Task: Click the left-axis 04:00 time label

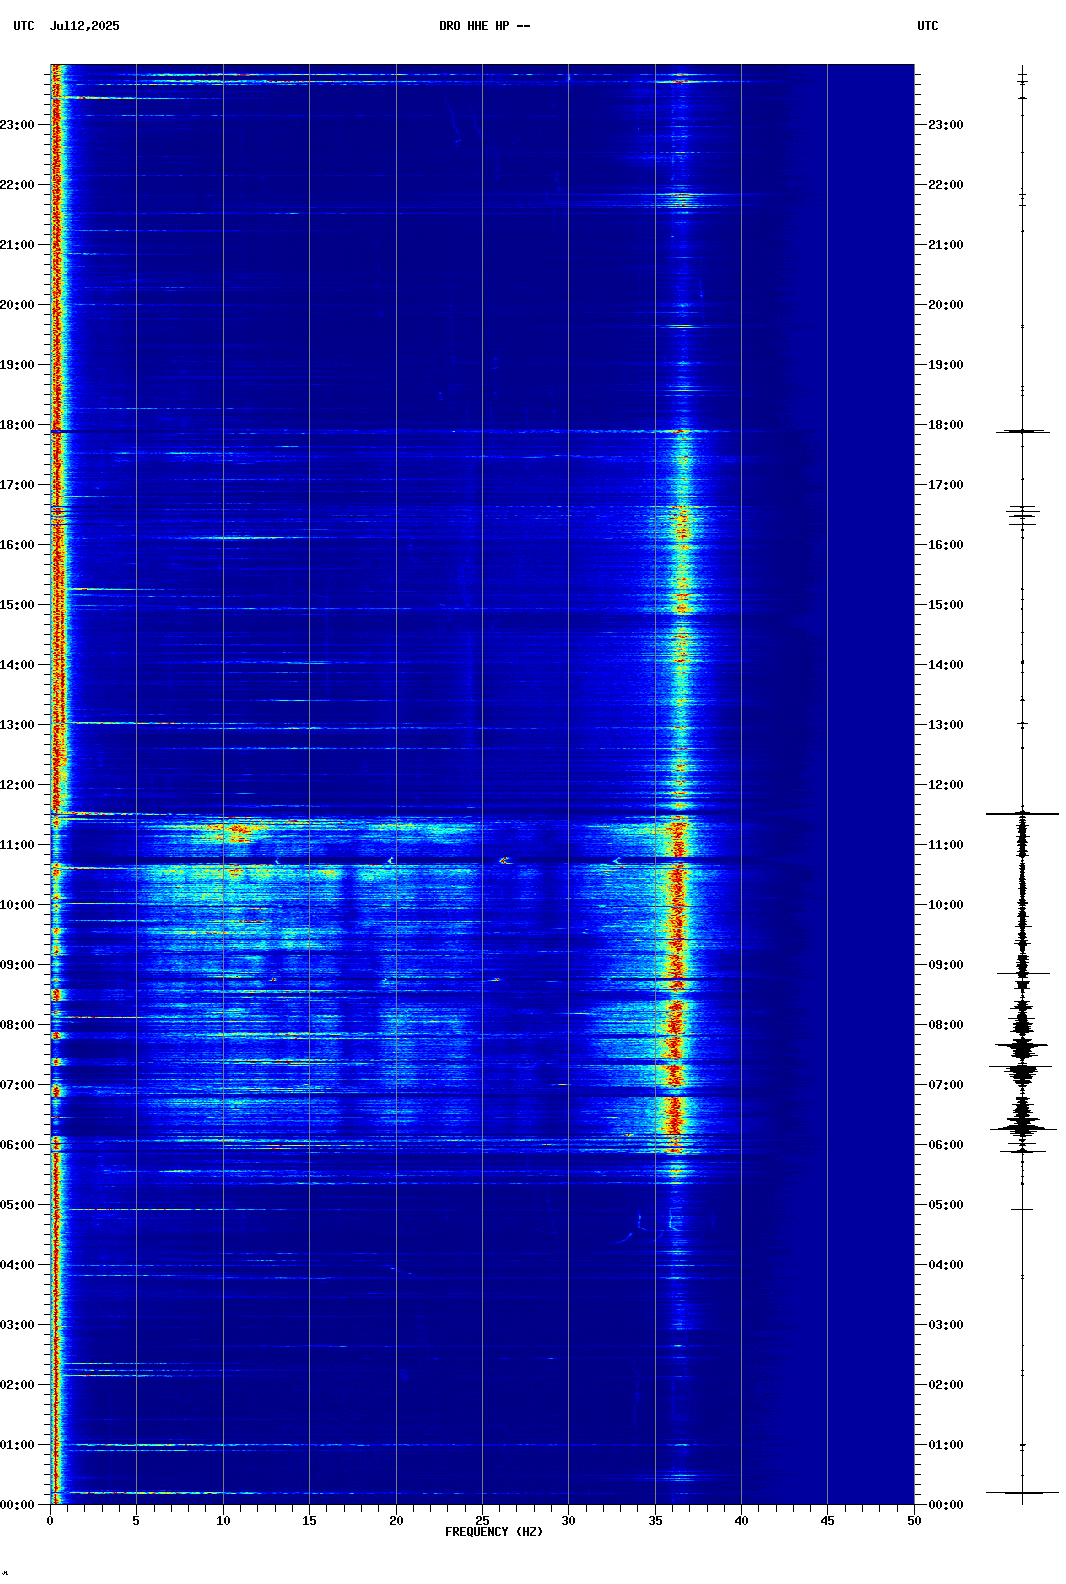Action: point(17,1265)
